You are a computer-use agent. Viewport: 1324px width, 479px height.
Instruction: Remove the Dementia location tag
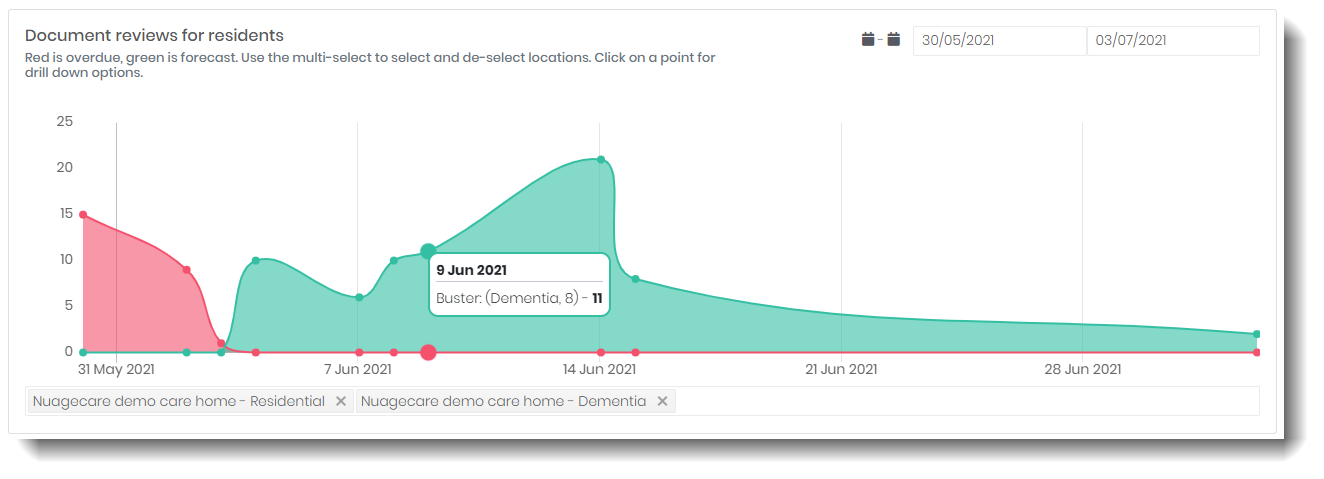click(x=662, y=401)
